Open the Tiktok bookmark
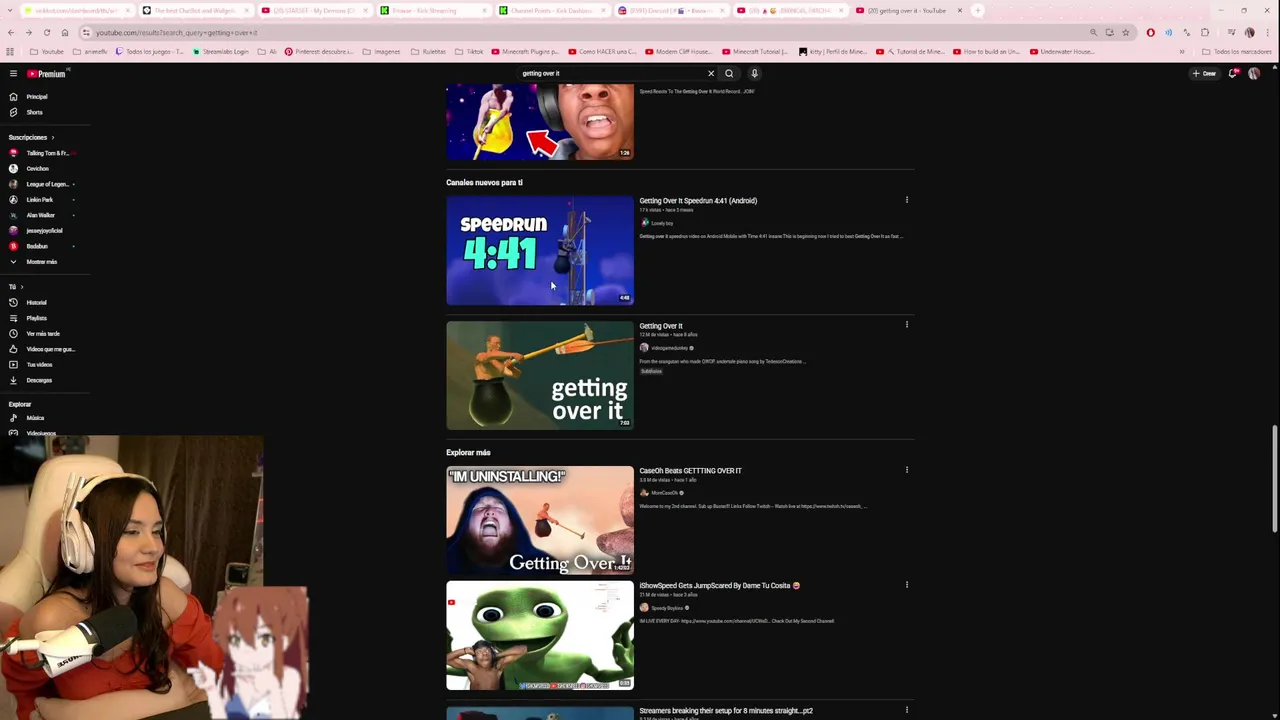The image size is (1280, 720). (x=470, y=52)
